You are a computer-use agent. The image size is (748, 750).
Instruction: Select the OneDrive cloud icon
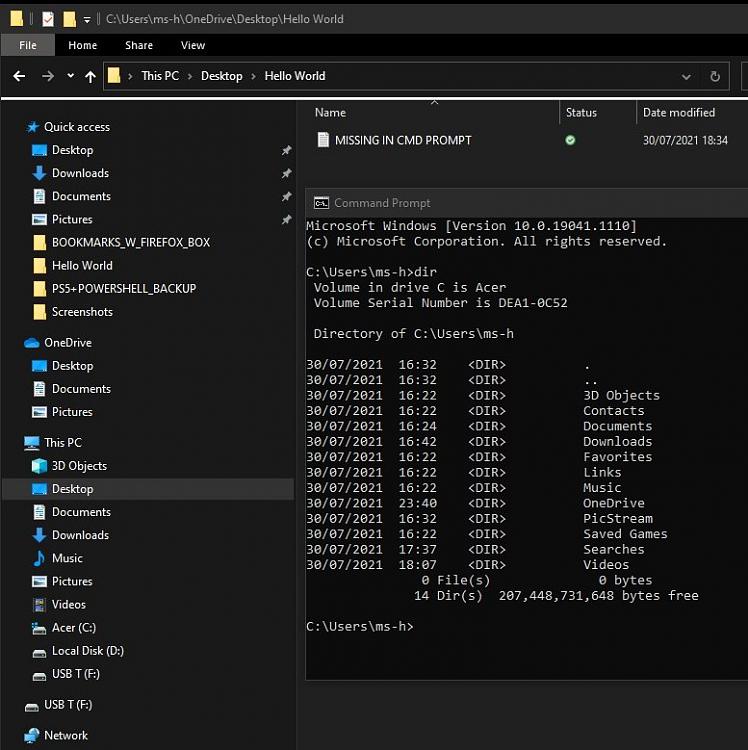pos(32,343)
